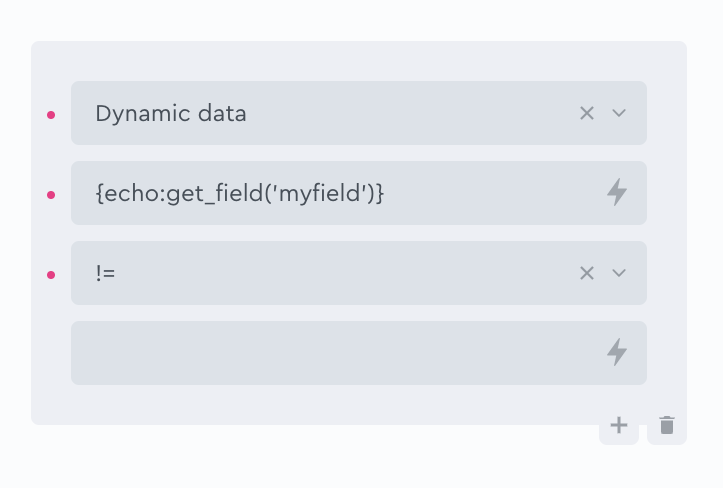Viewport: 723px width, 488px height.
Task: Click pink required dot beside Dynamic data
Action: click(x=51, y=115)
